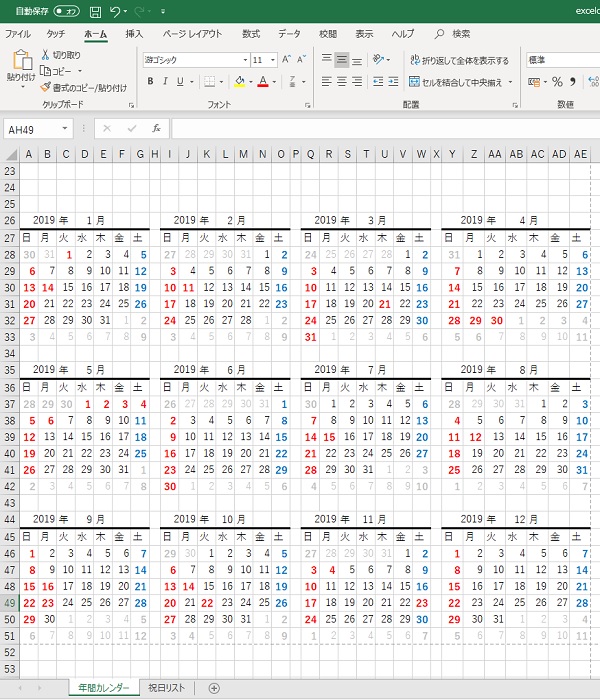Click the 検索 search box
Image resolution: width=600 pixels, height=700 pixels.
[x=453, y=34]
